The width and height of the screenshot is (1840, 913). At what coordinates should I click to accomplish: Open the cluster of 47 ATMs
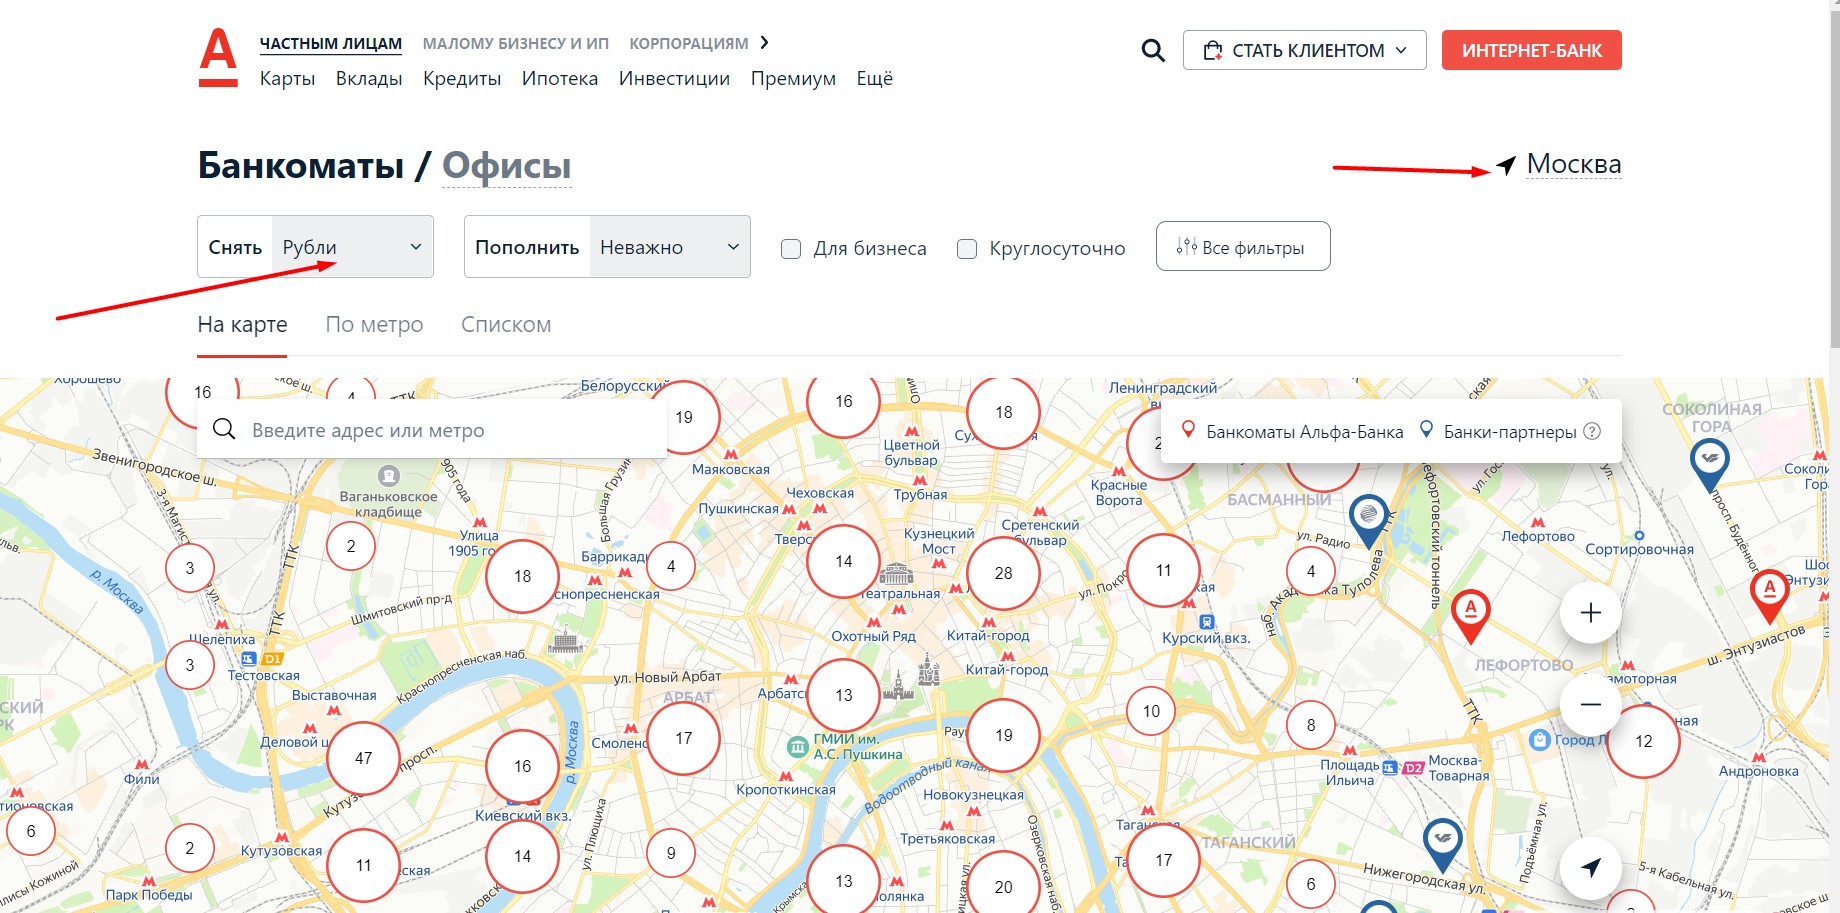point(363,758)
